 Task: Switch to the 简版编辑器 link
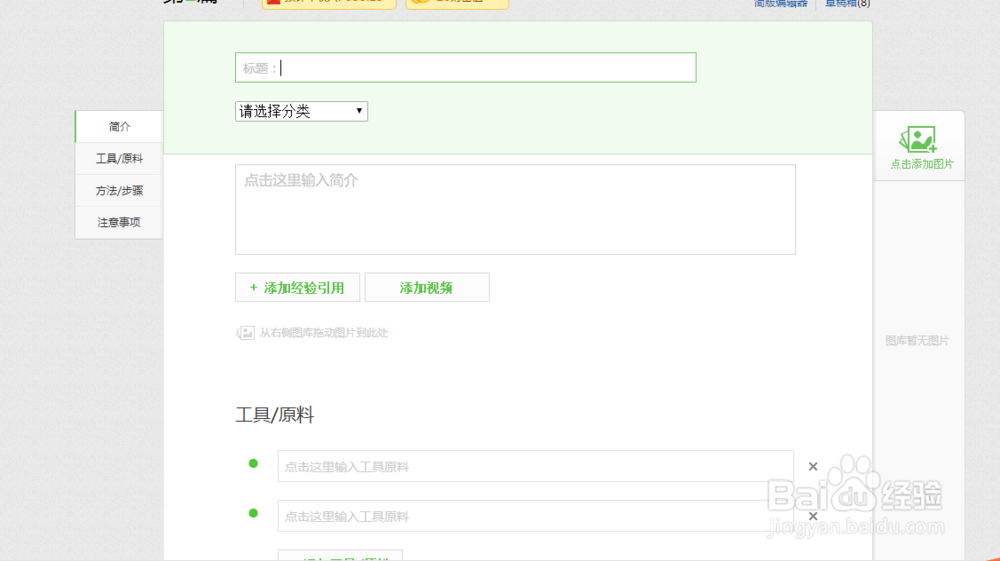(x=781, y=3)
